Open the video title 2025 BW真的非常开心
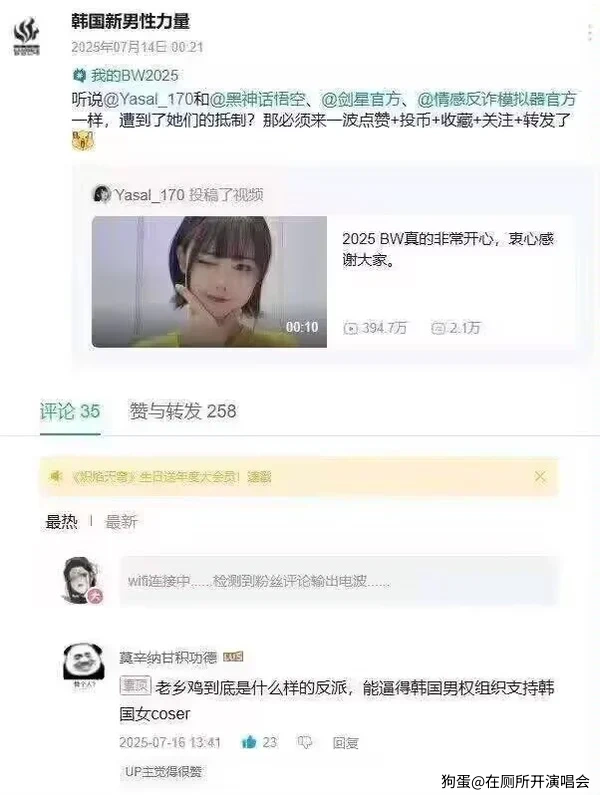 click(x=448, y=249)
